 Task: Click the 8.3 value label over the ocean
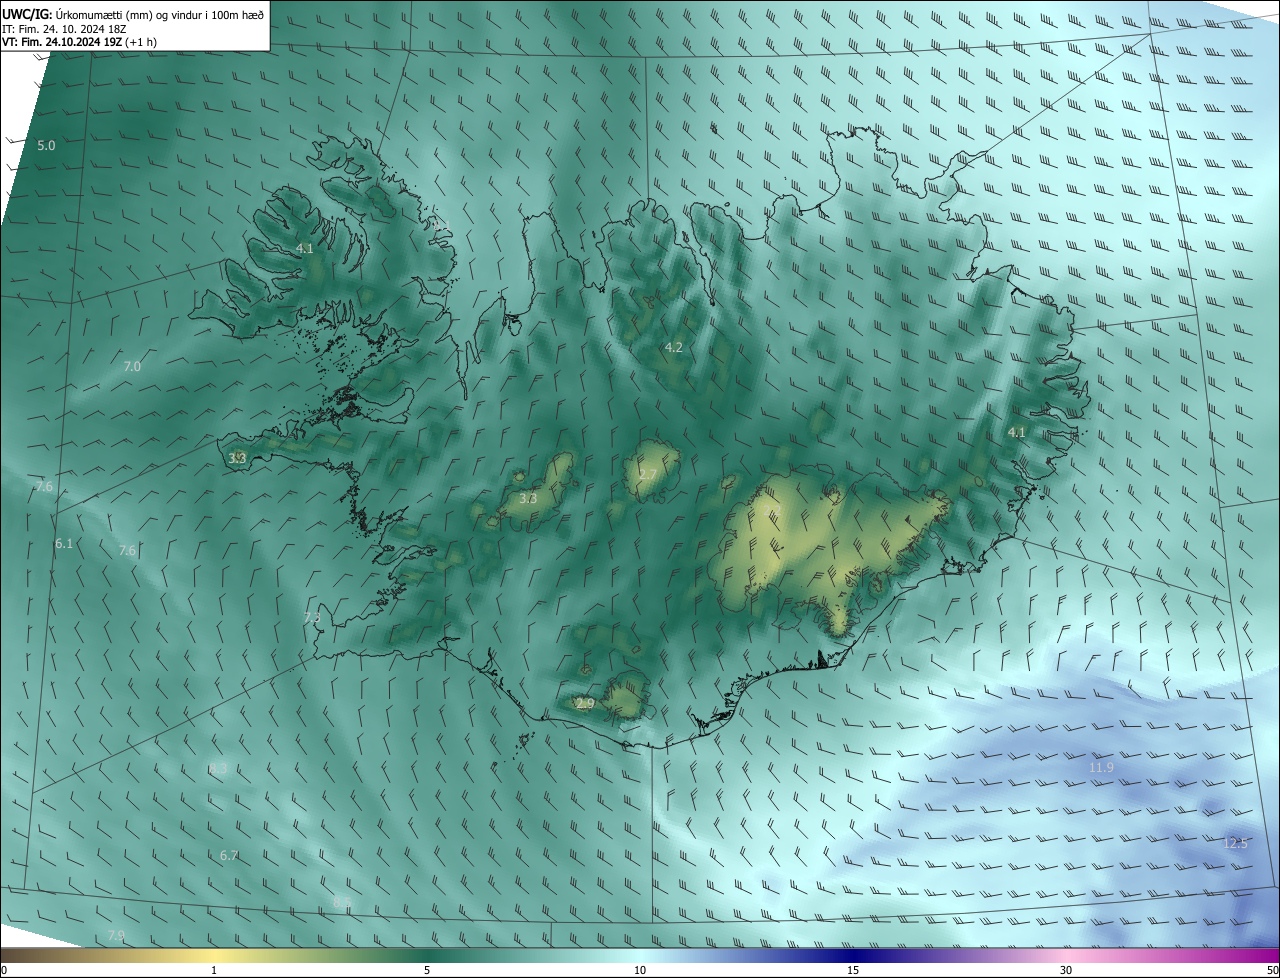[219, 769]
